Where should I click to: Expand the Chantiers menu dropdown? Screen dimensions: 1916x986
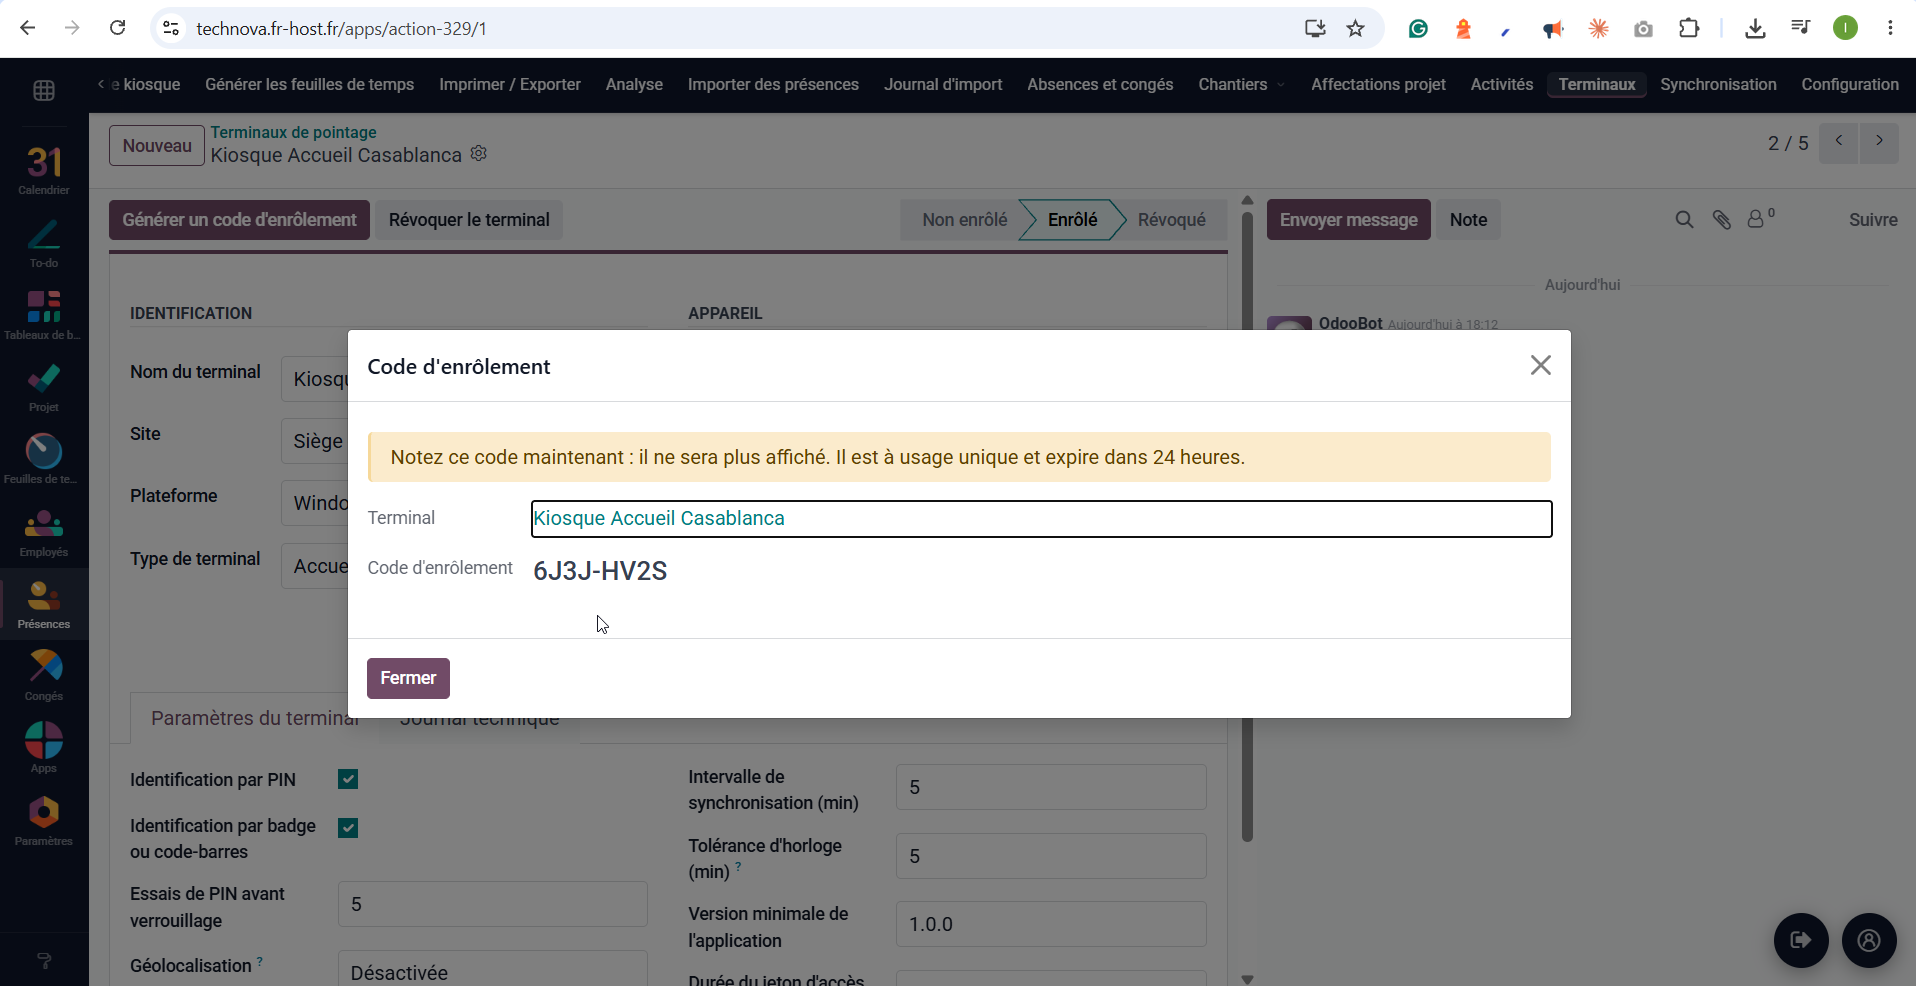point(1242,85)
